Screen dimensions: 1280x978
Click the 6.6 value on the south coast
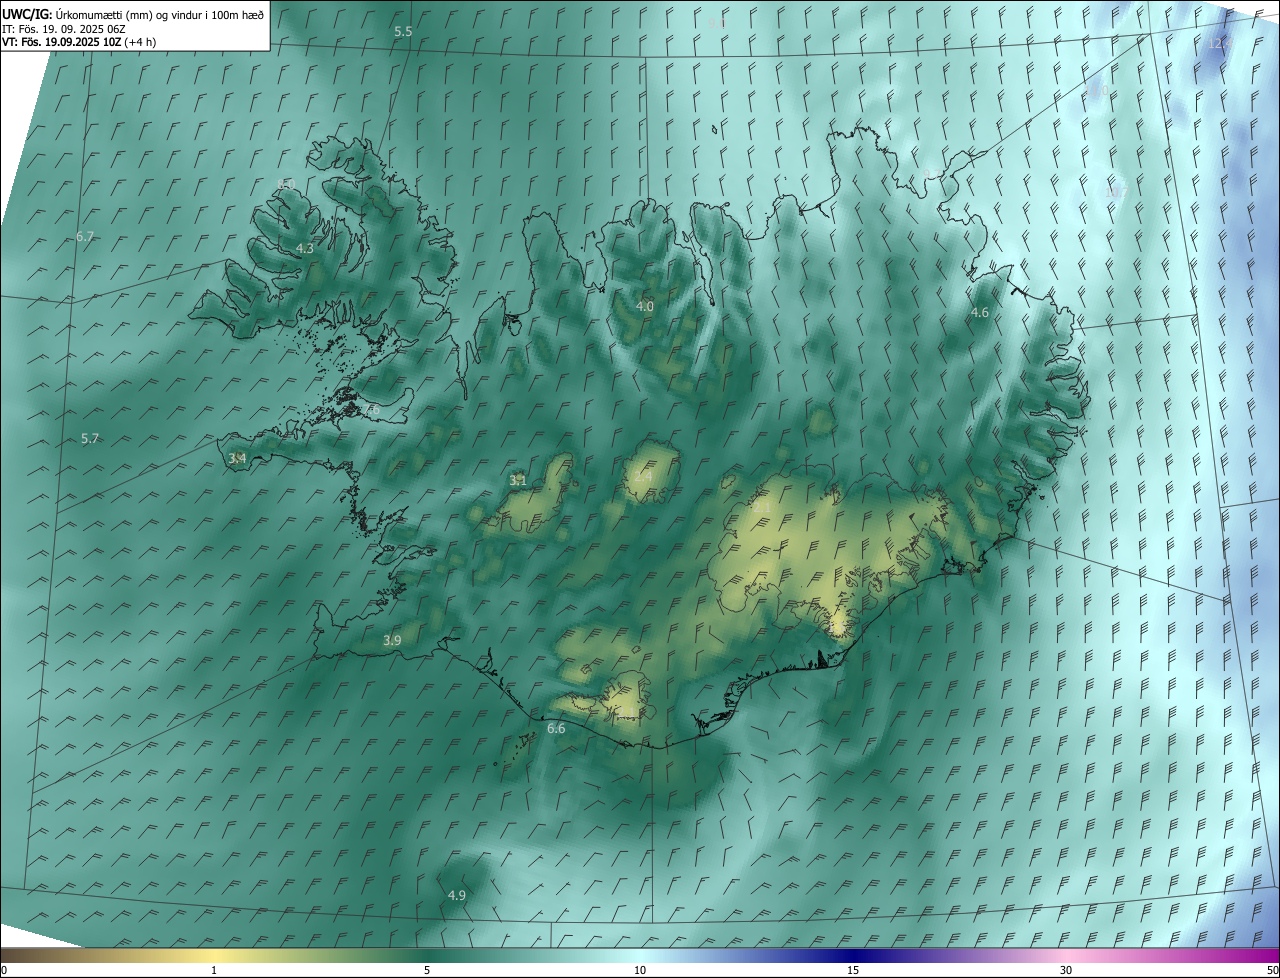point(556,729)
